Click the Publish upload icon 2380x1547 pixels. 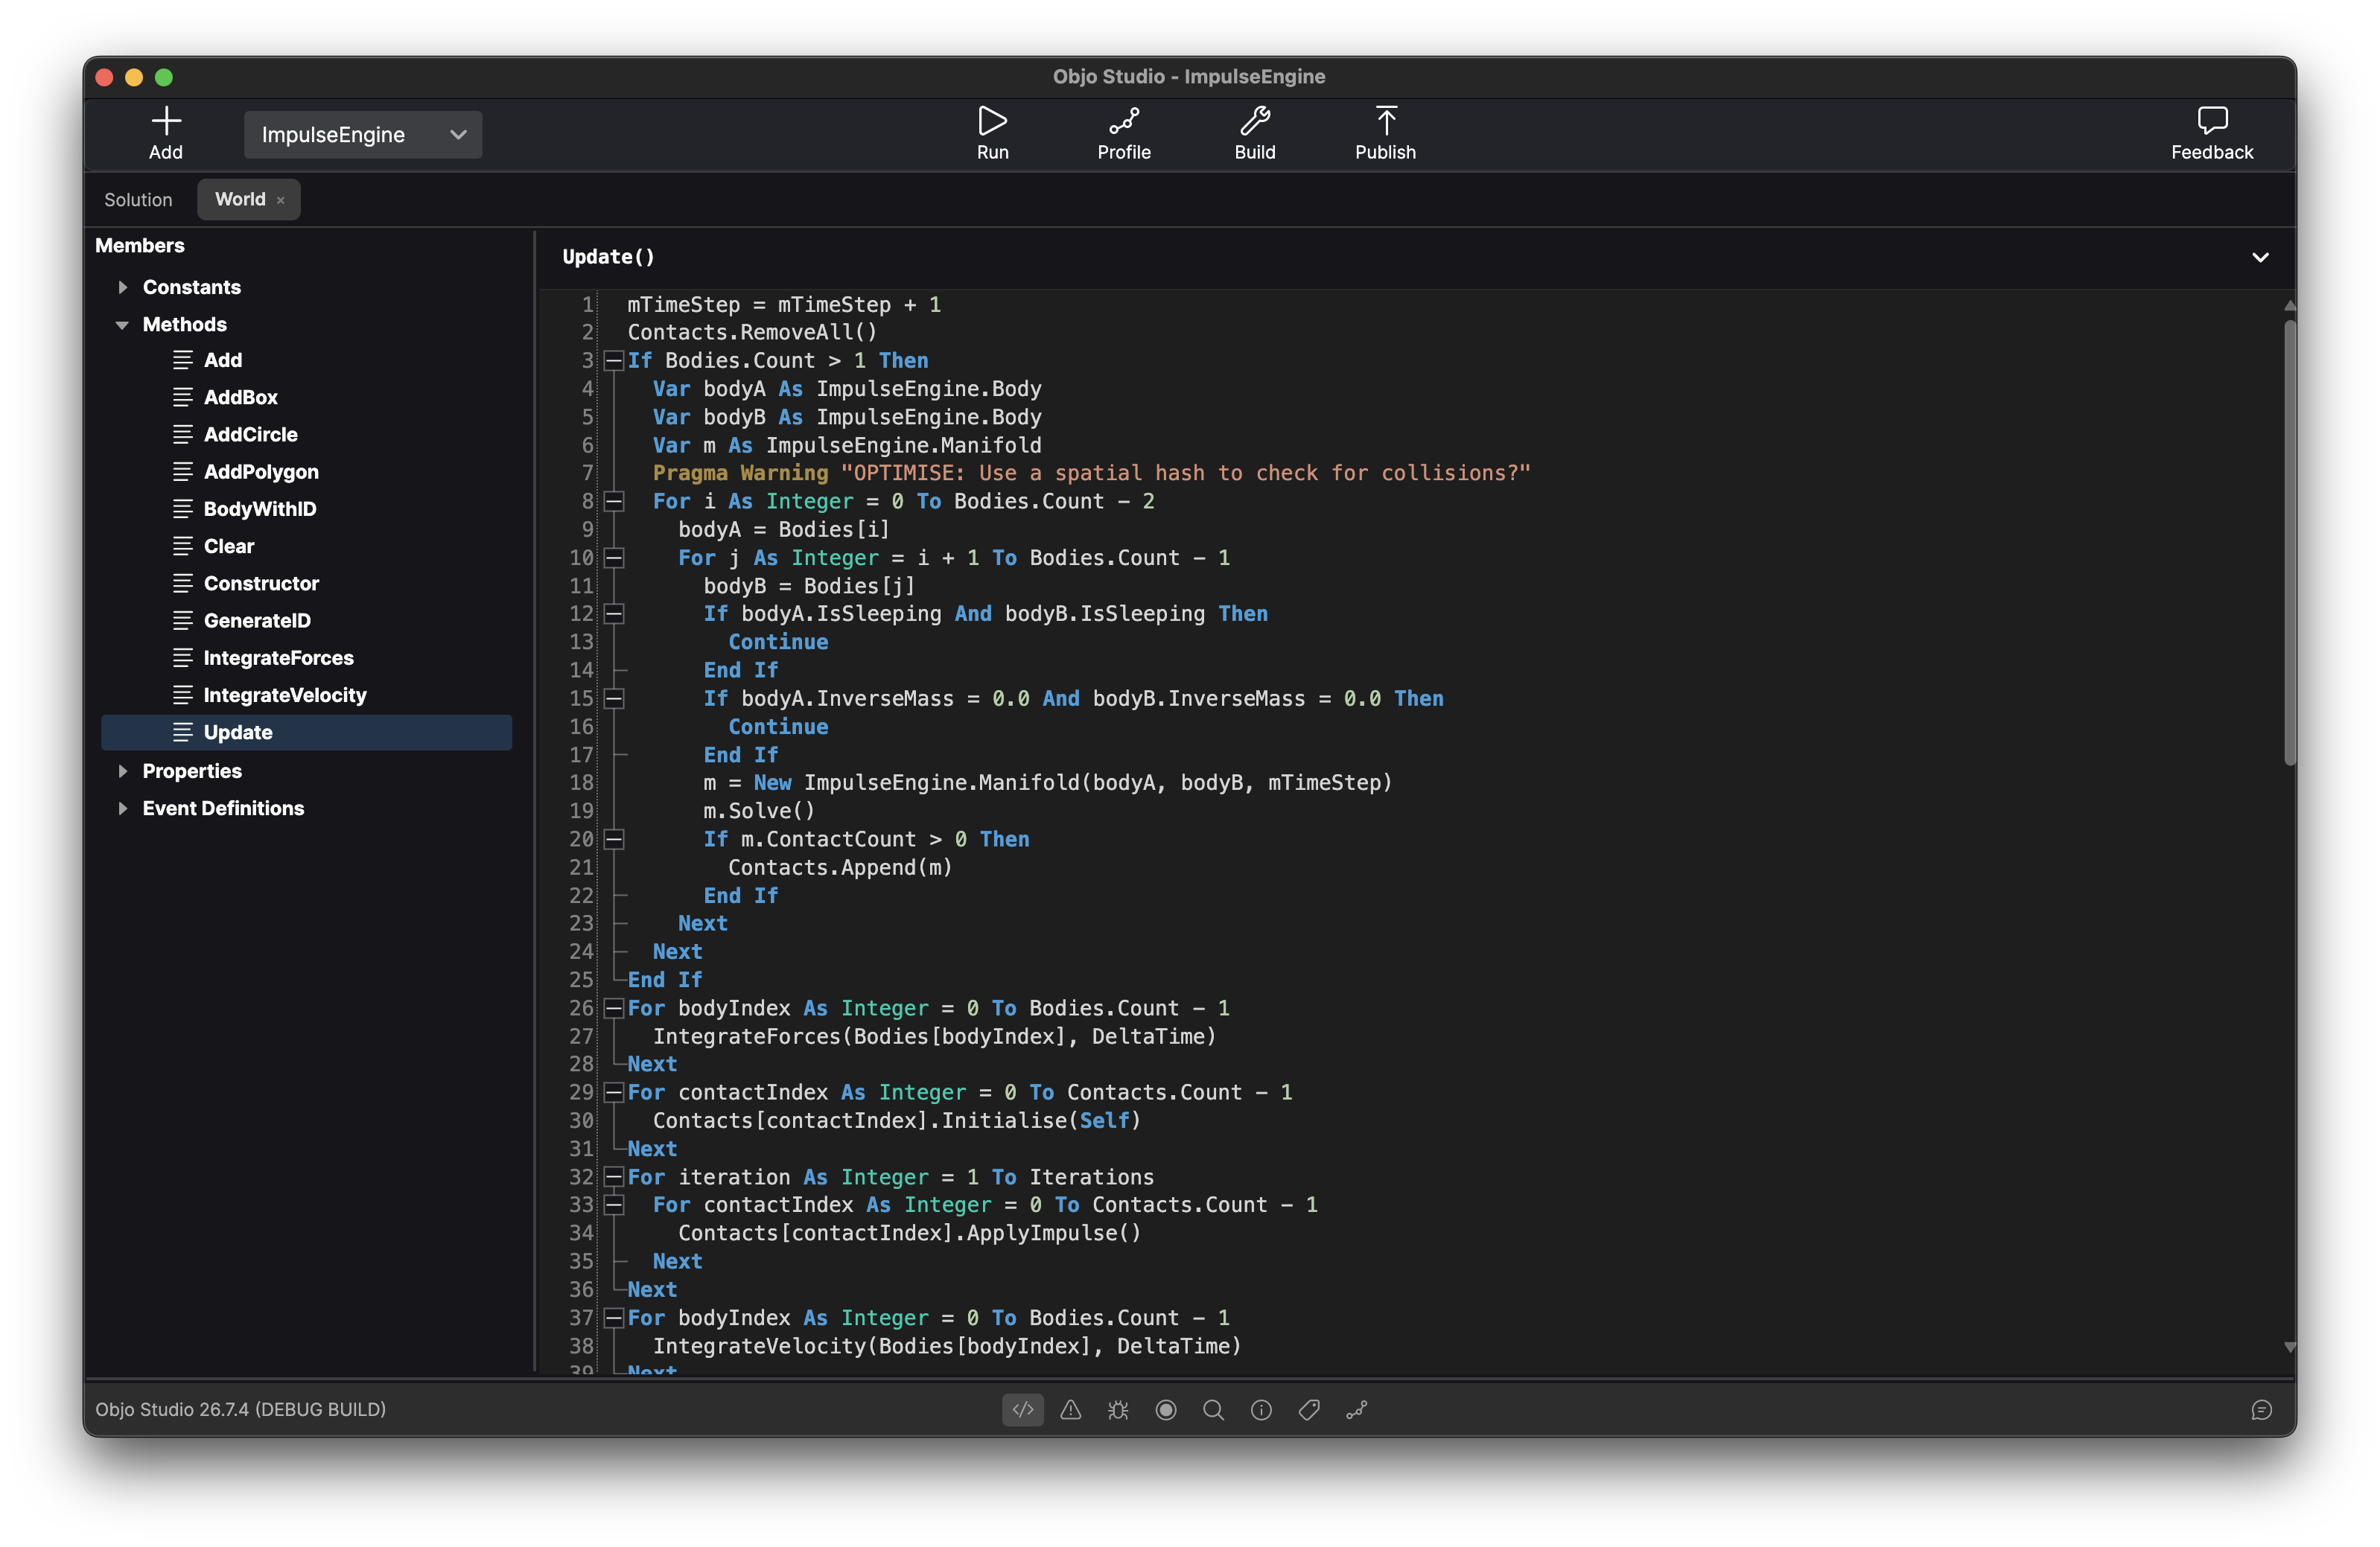click(x=1385, y=122)
